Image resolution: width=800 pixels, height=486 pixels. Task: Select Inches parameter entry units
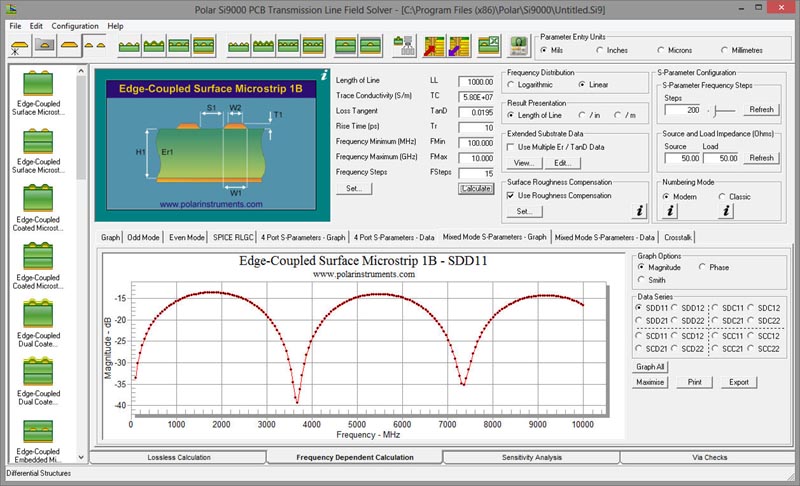pyautogui.click(x=612, y=50)
